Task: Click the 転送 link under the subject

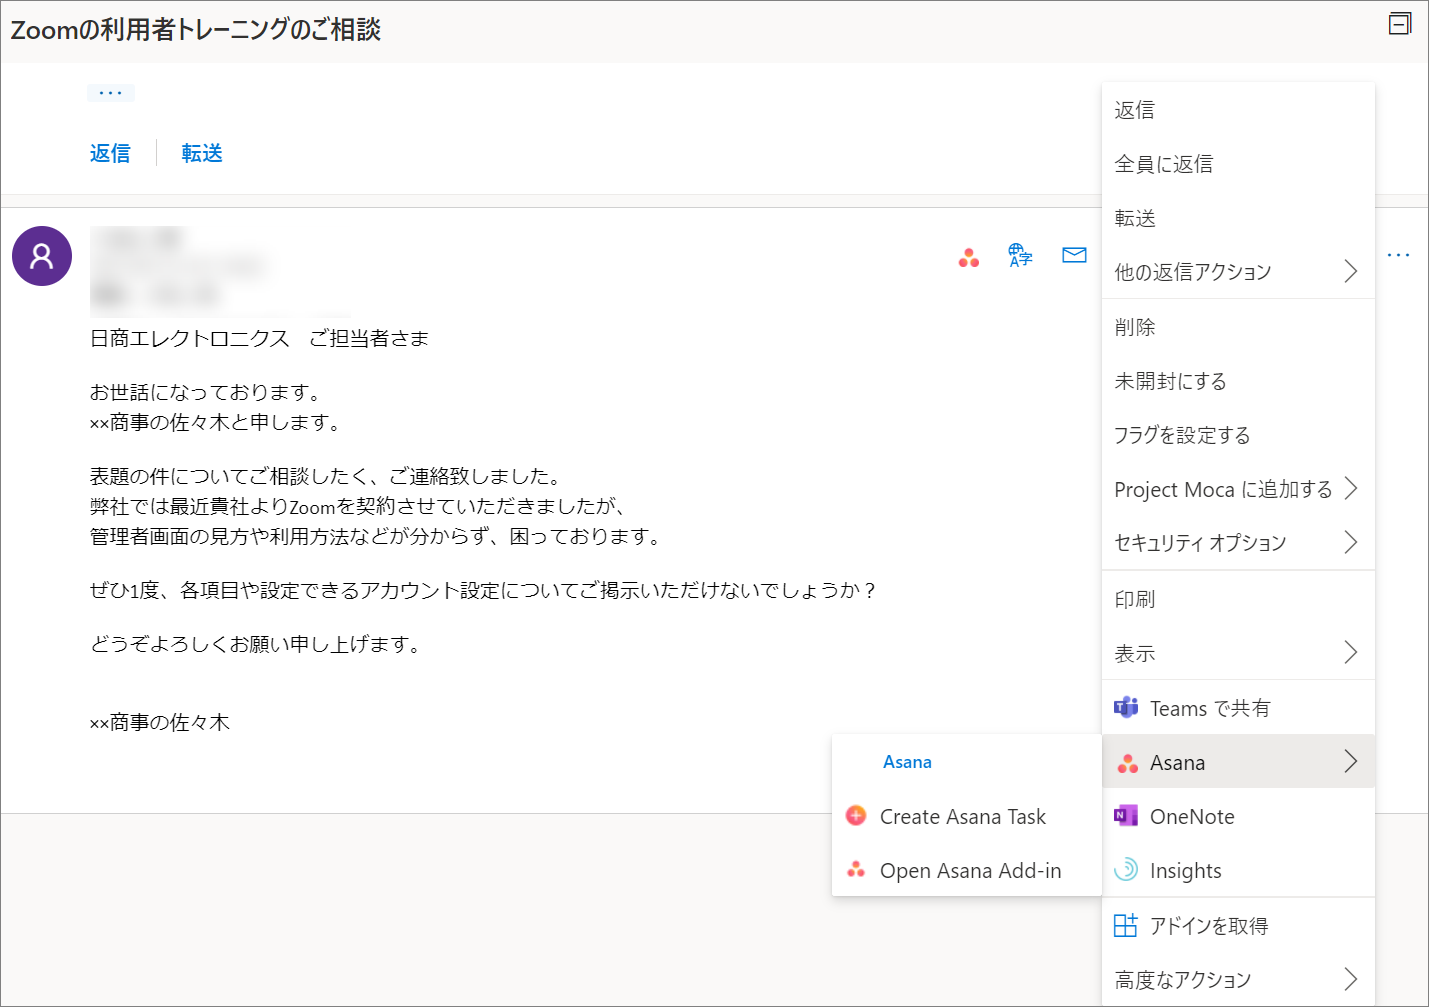Action: pyautogui.click(x=202, y=153)
